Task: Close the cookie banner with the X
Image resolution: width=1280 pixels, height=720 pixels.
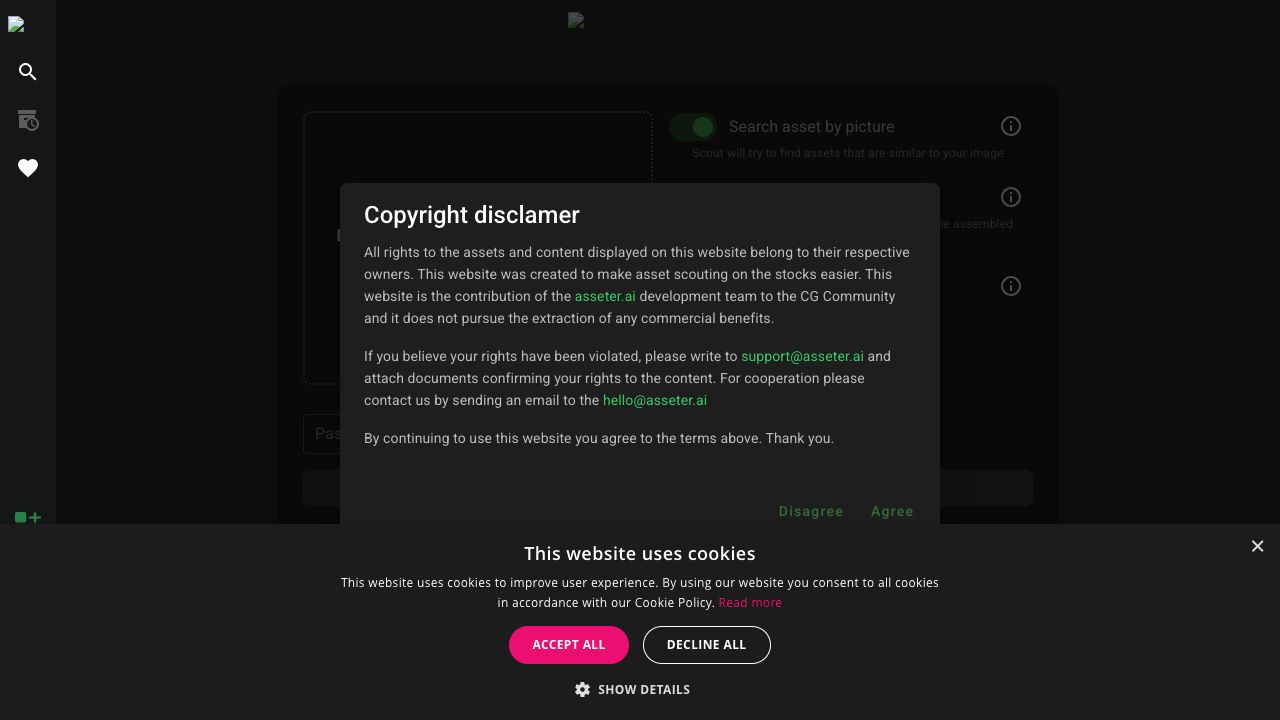Action: (1257, 546)
